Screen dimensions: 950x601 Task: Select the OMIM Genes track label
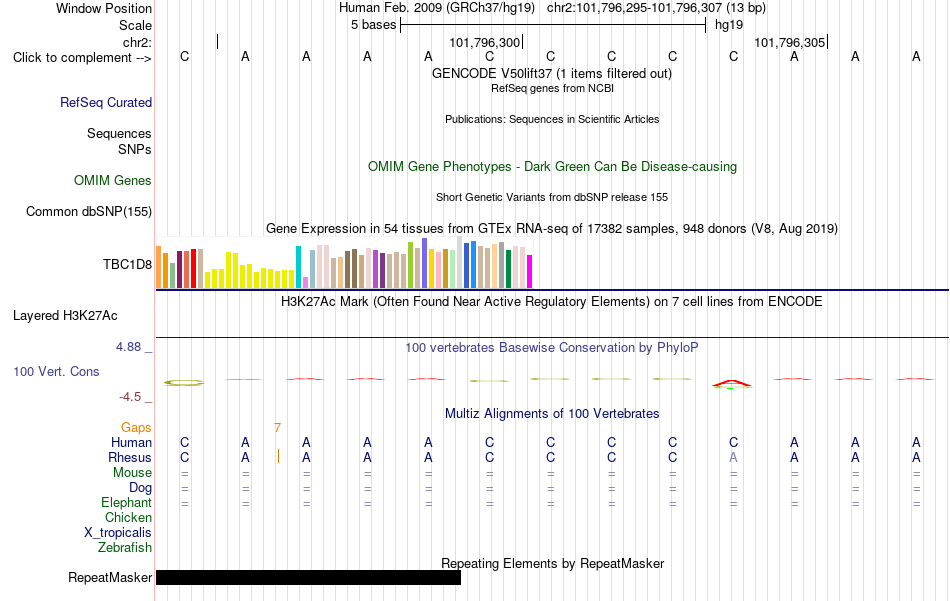point(113,181)
